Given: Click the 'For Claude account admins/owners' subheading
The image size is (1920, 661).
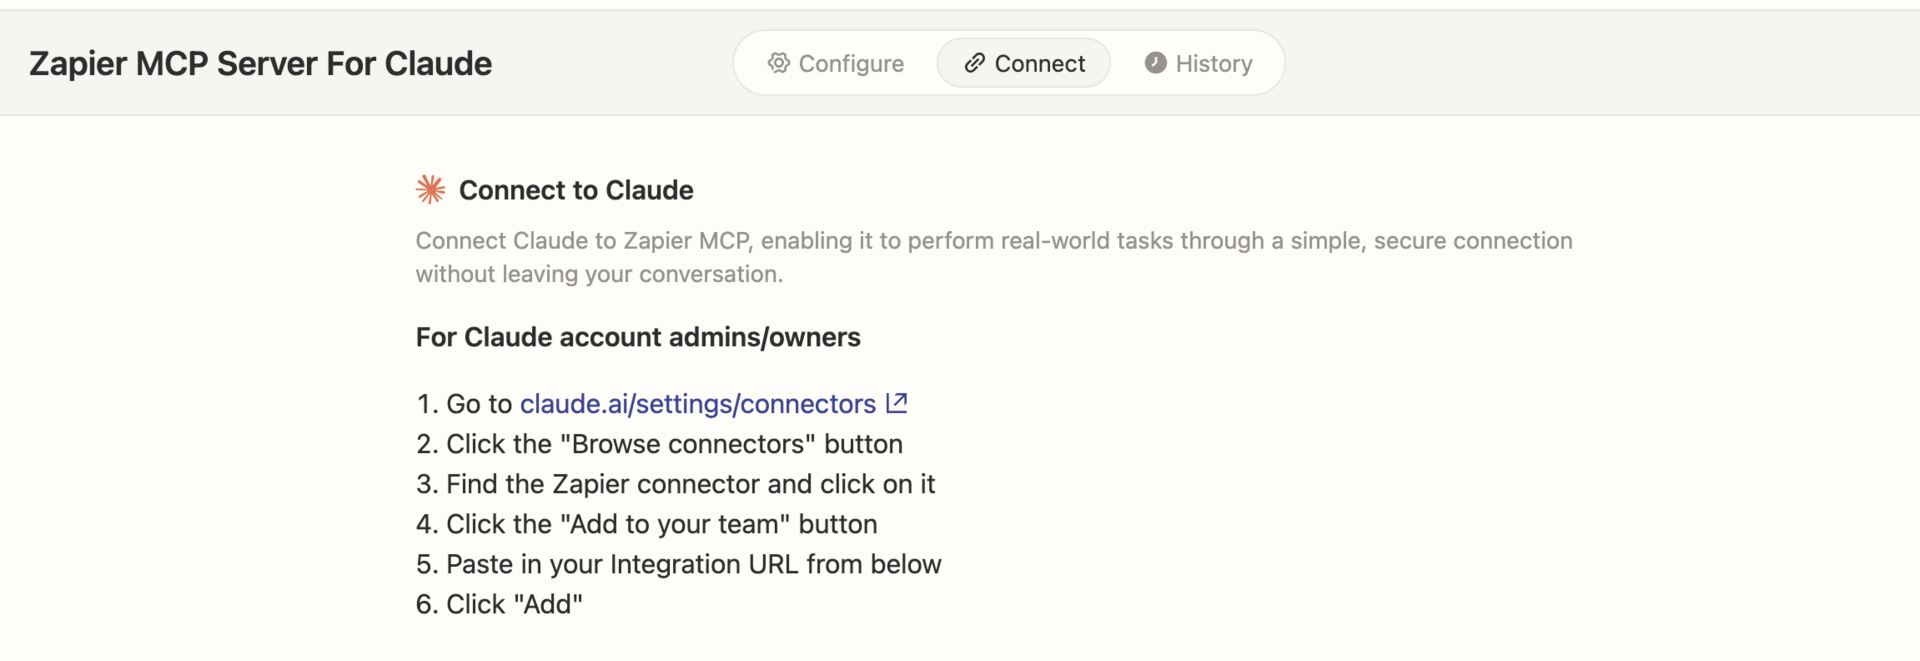Looking at the screenshot, I should (x=638, y=337).
